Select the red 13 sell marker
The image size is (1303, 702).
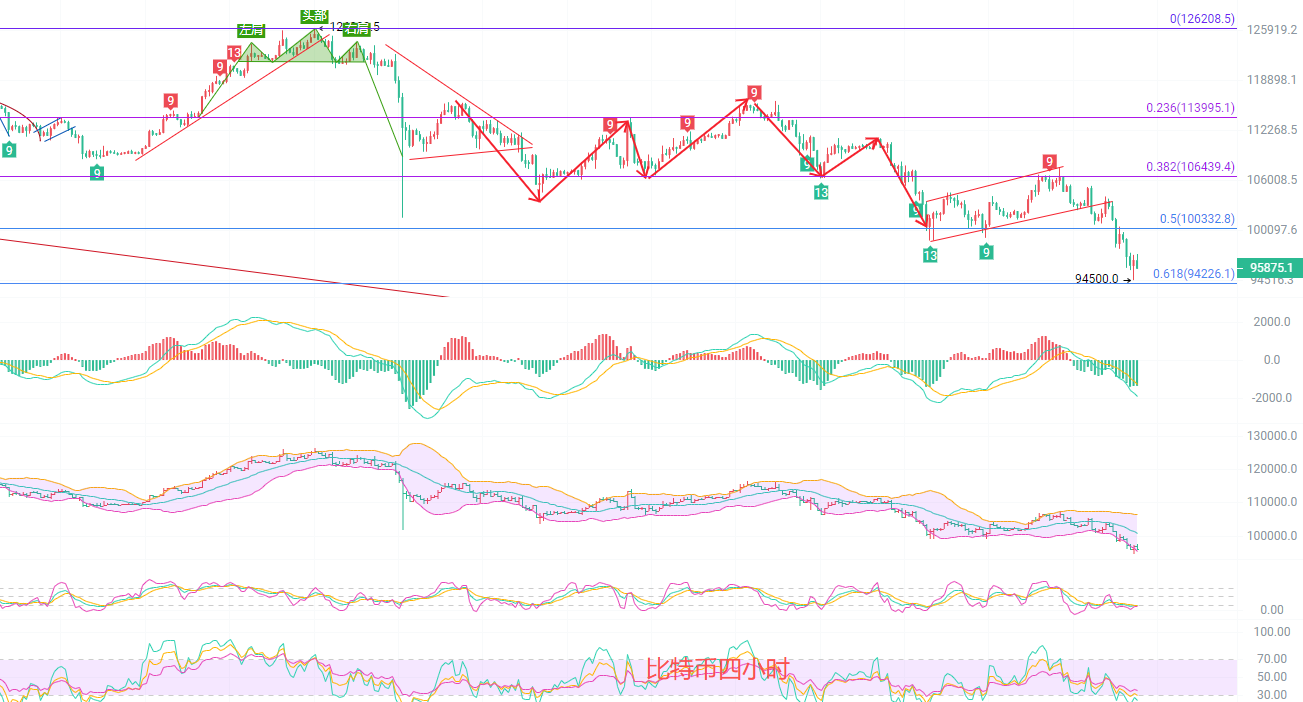pyautogui.click(x=233, y=53)
